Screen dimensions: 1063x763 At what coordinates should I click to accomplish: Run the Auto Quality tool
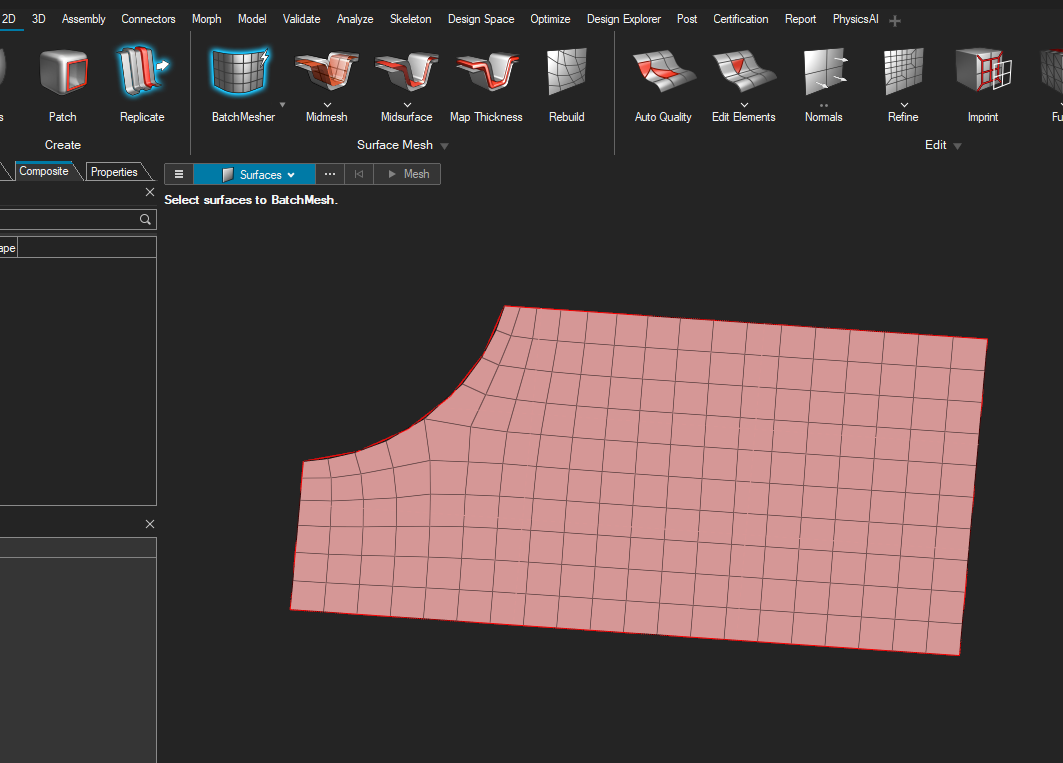(x=663, y=71)
